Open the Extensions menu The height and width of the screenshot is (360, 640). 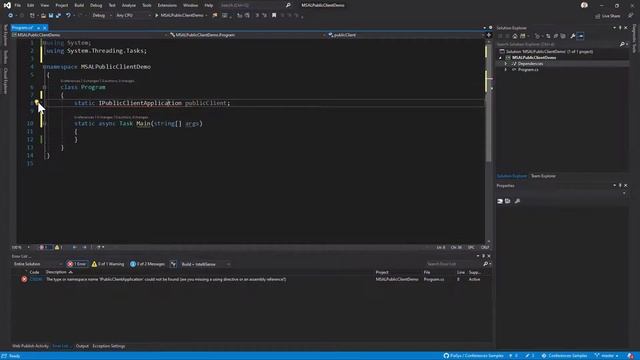tap(167, 5)
